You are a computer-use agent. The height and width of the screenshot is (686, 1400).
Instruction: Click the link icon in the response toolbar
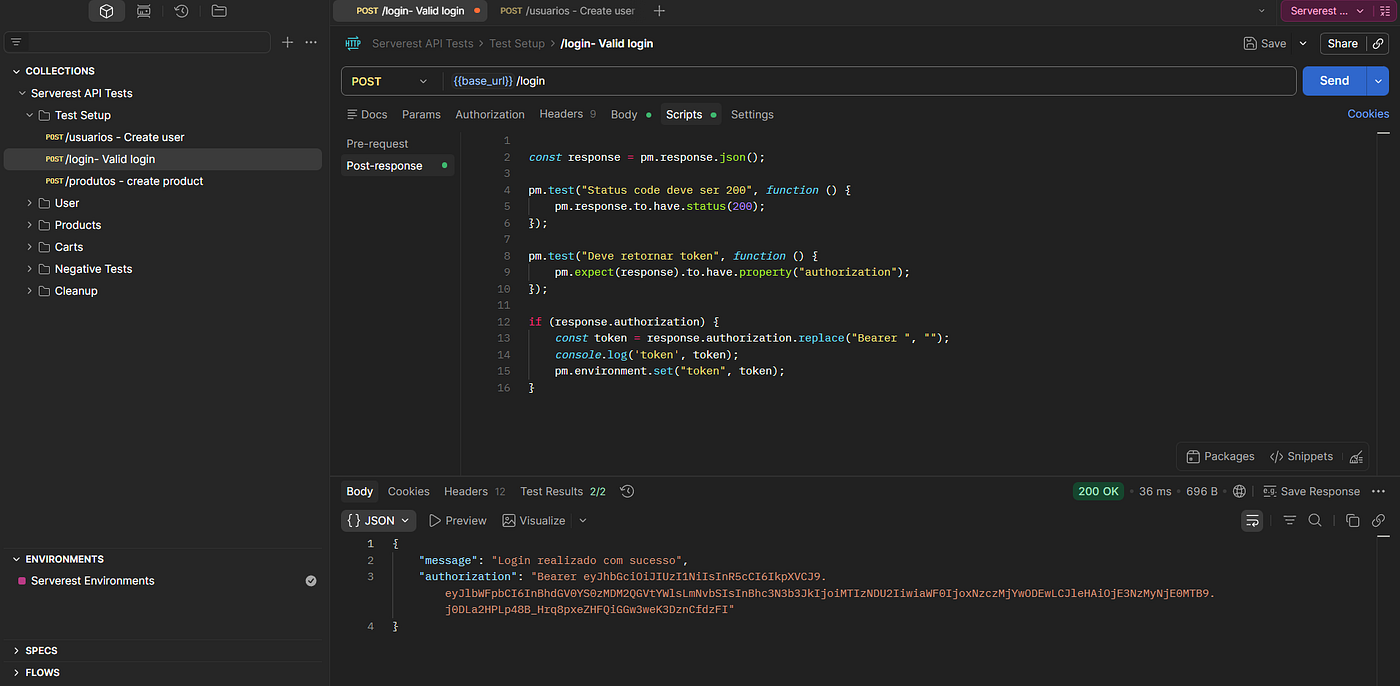pos(1379,520)
